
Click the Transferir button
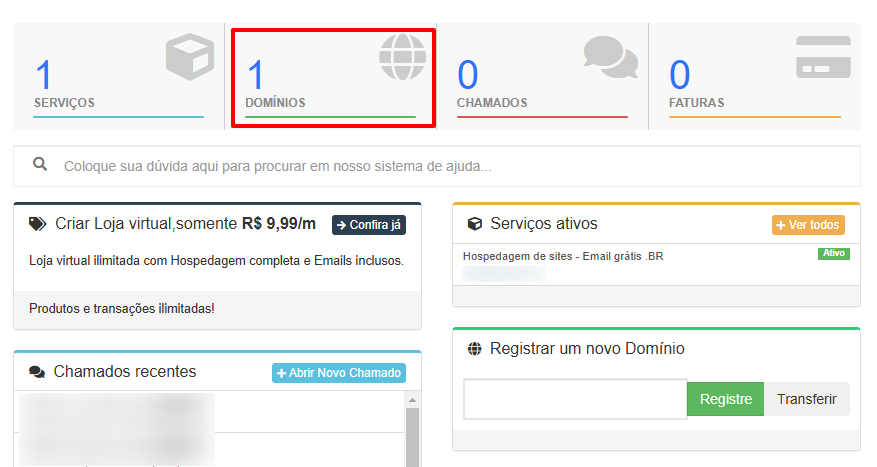click(806, 399)
